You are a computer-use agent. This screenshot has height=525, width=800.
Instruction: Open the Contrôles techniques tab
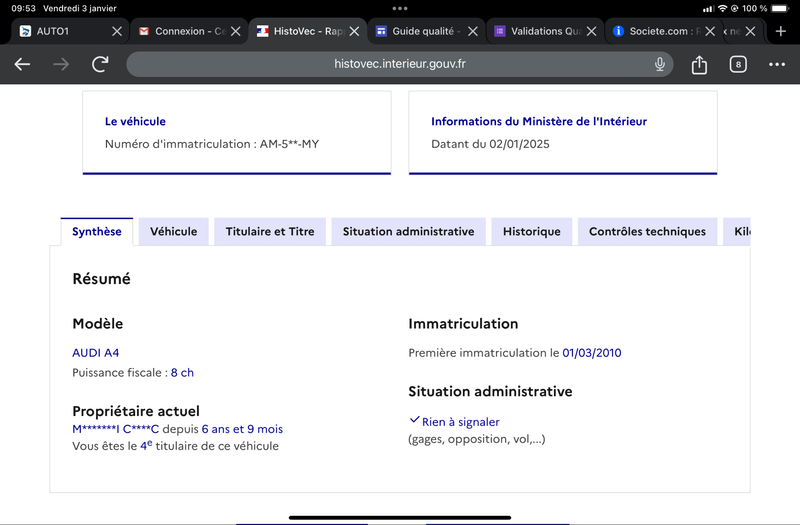click(x=647, y=232)
